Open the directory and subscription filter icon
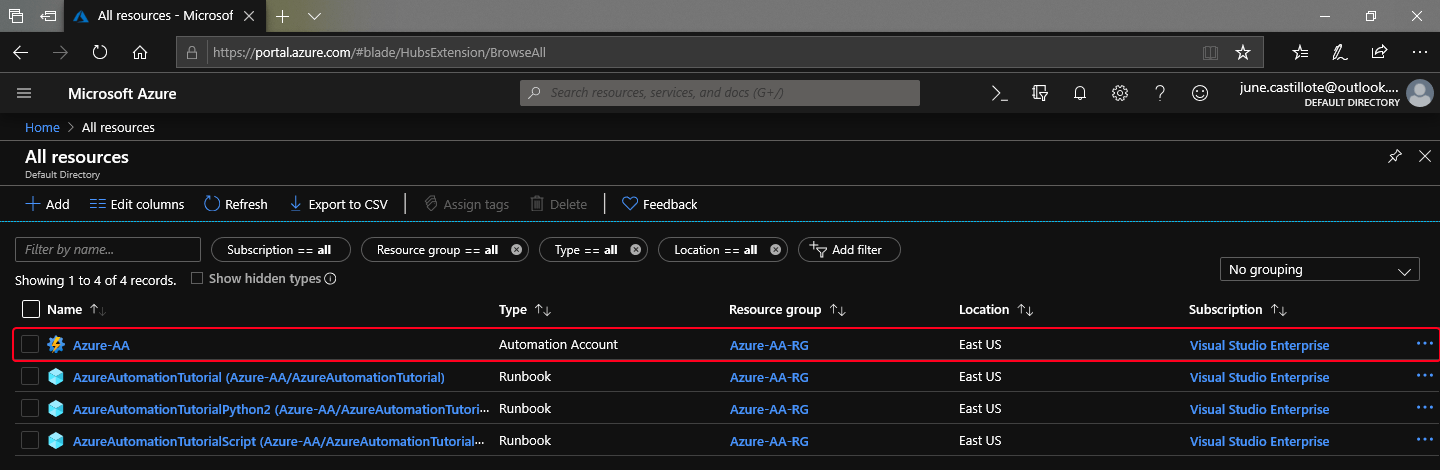Viewport: 1440px width, 470px height. click(1040, 93)
